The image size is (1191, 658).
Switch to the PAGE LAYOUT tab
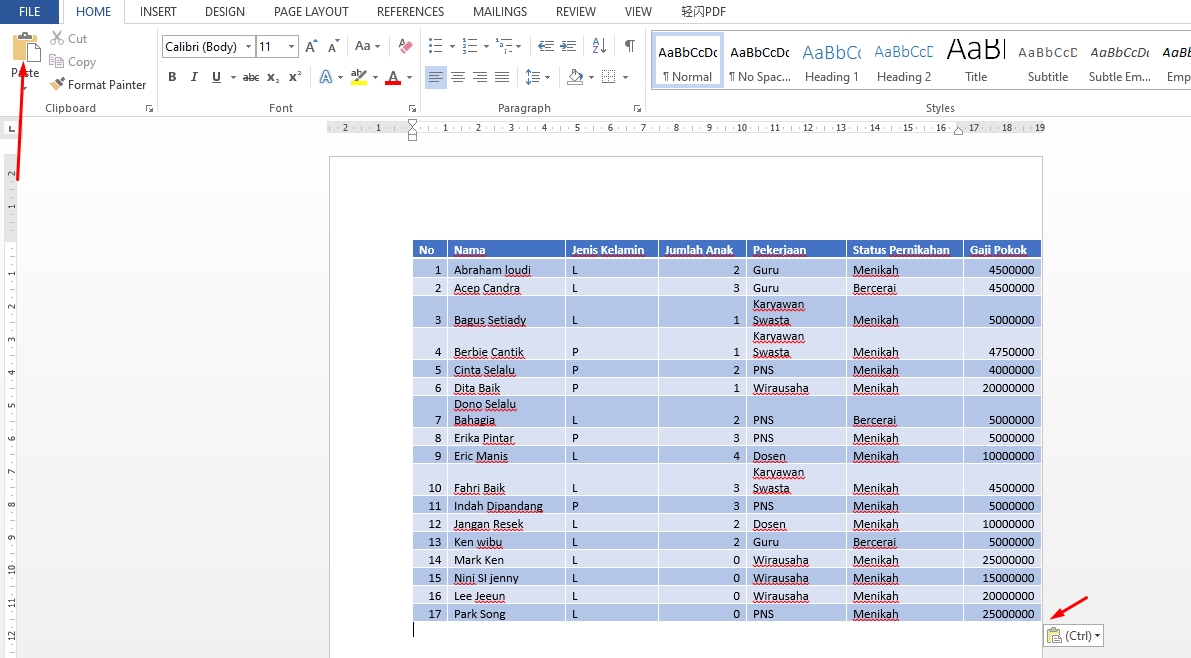[311, 11]
